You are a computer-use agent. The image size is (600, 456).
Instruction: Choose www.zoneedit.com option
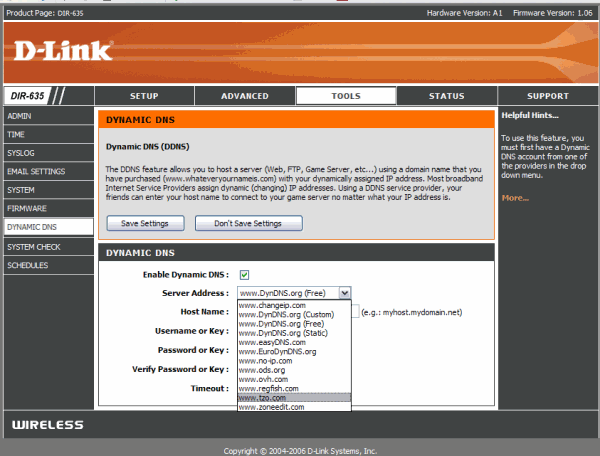[294, 407]
